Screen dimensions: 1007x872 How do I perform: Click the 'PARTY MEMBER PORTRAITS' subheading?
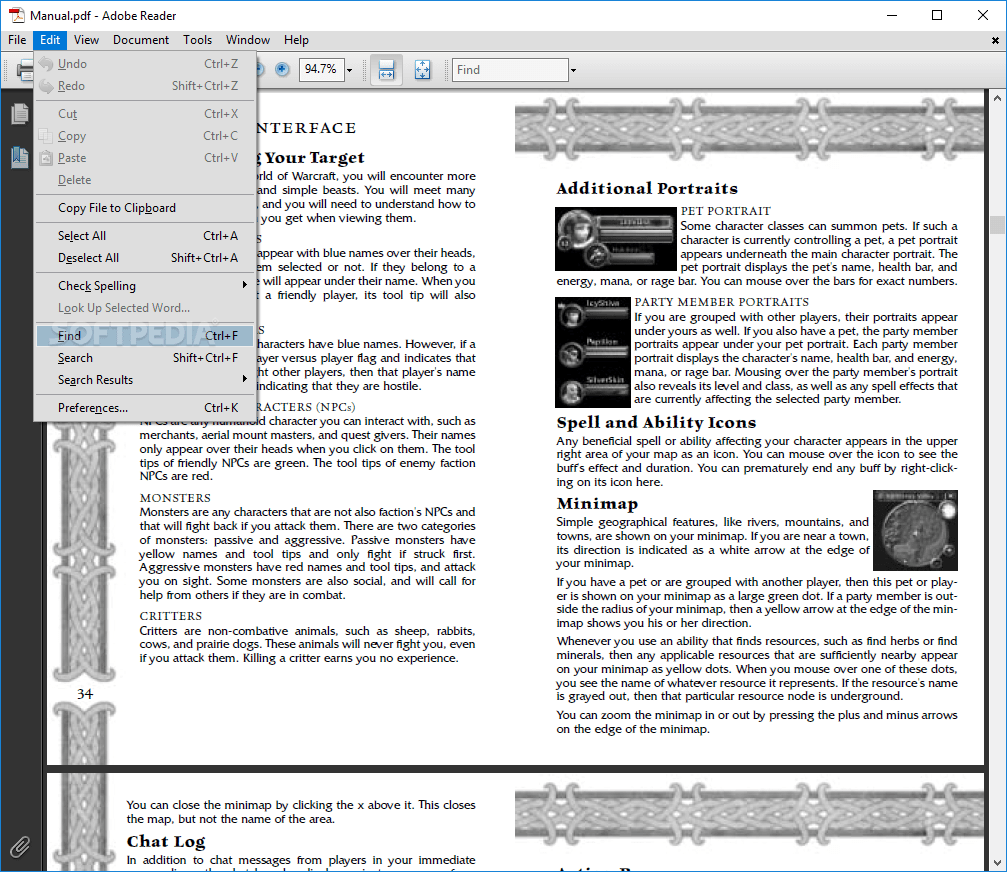pyautogui.click(x=722, y=302)
